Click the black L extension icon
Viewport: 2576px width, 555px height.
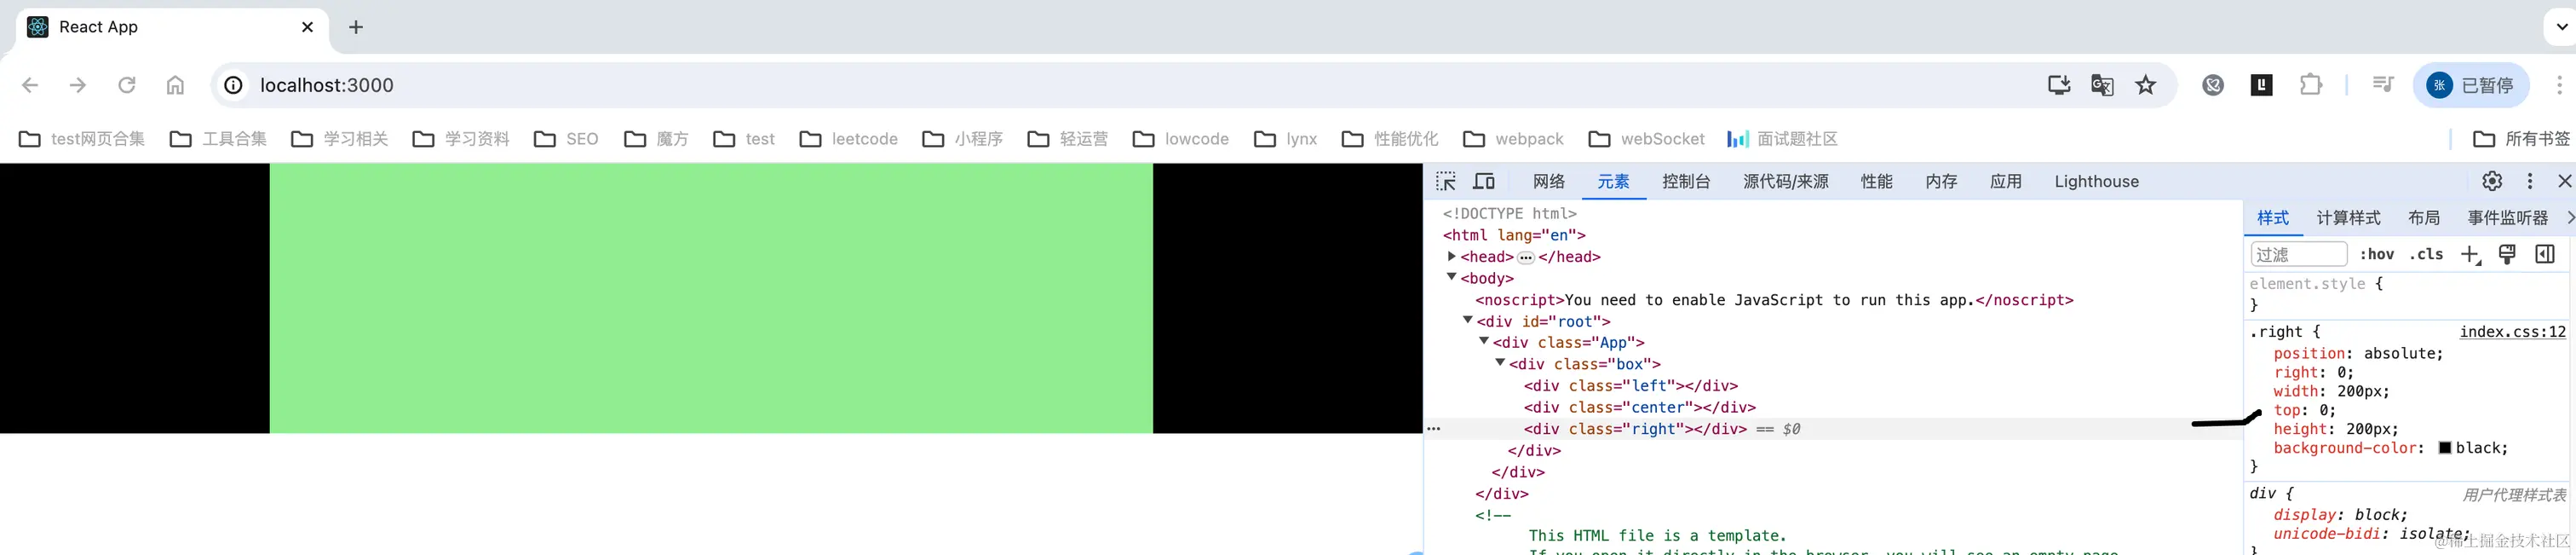(x=2262, y=85)
